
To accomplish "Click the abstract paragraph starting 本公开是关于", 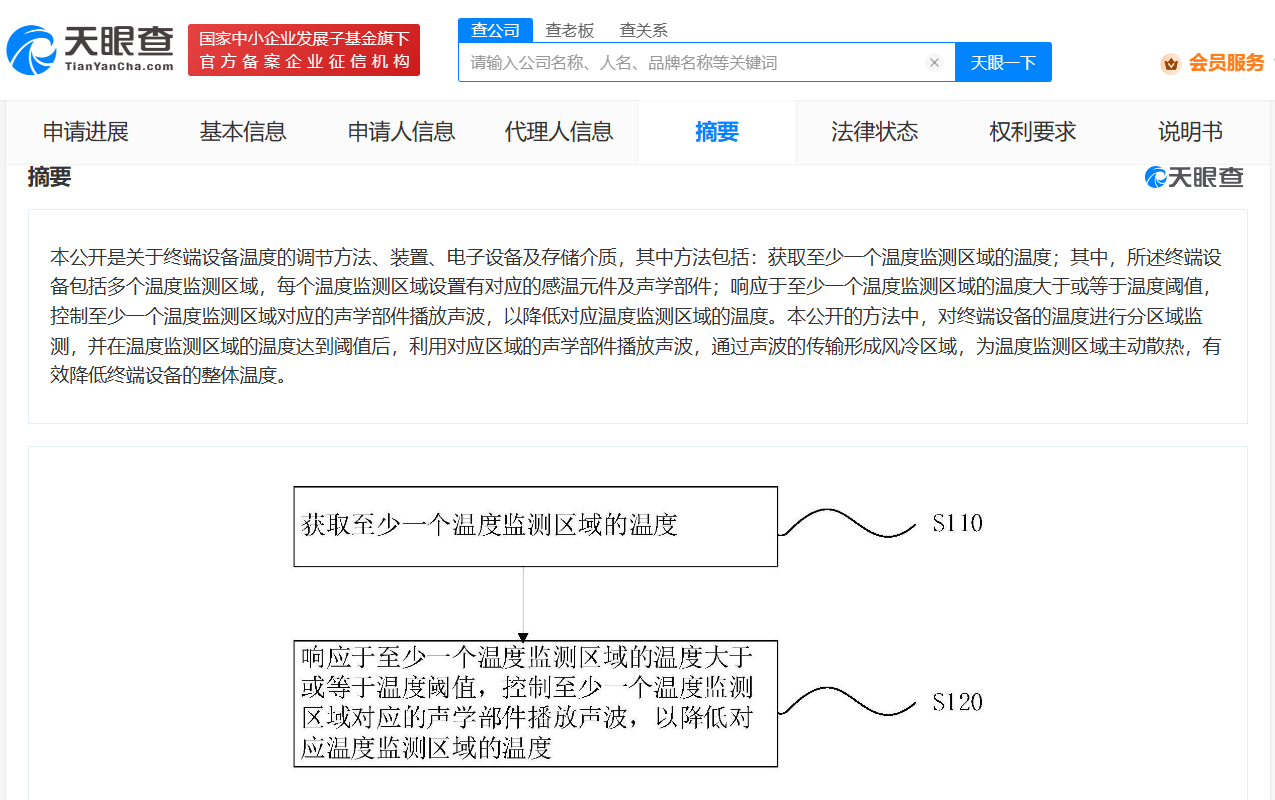I will coord(637,316).
